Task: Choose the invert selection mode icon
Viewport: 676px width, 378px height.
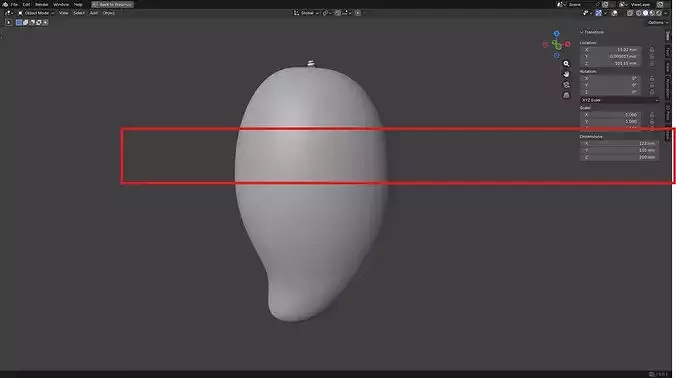Action: [x=38, y=22]
